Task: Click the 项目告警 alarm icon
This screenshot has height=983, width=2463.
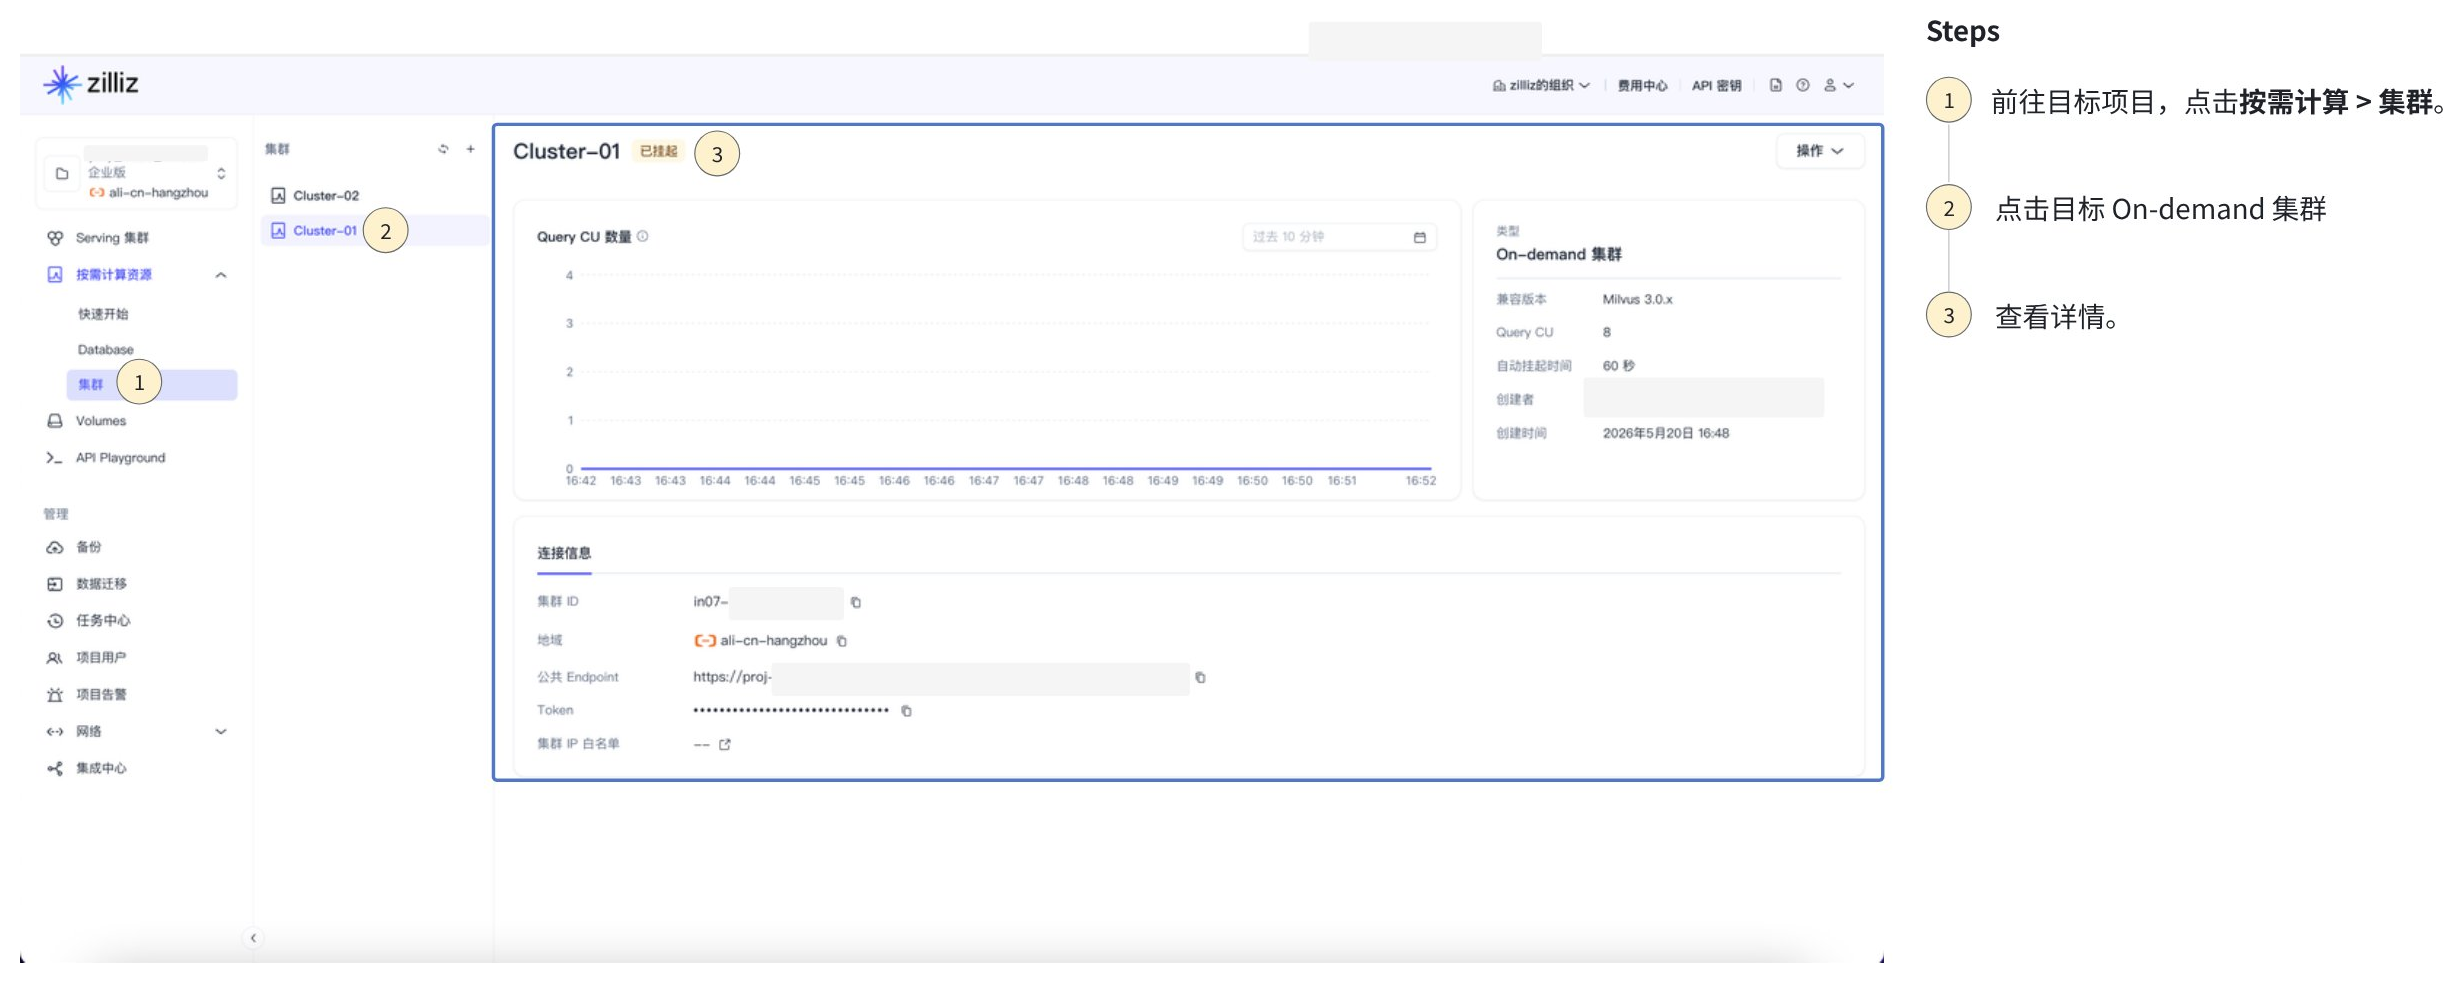Action: (x=55, y=695)
